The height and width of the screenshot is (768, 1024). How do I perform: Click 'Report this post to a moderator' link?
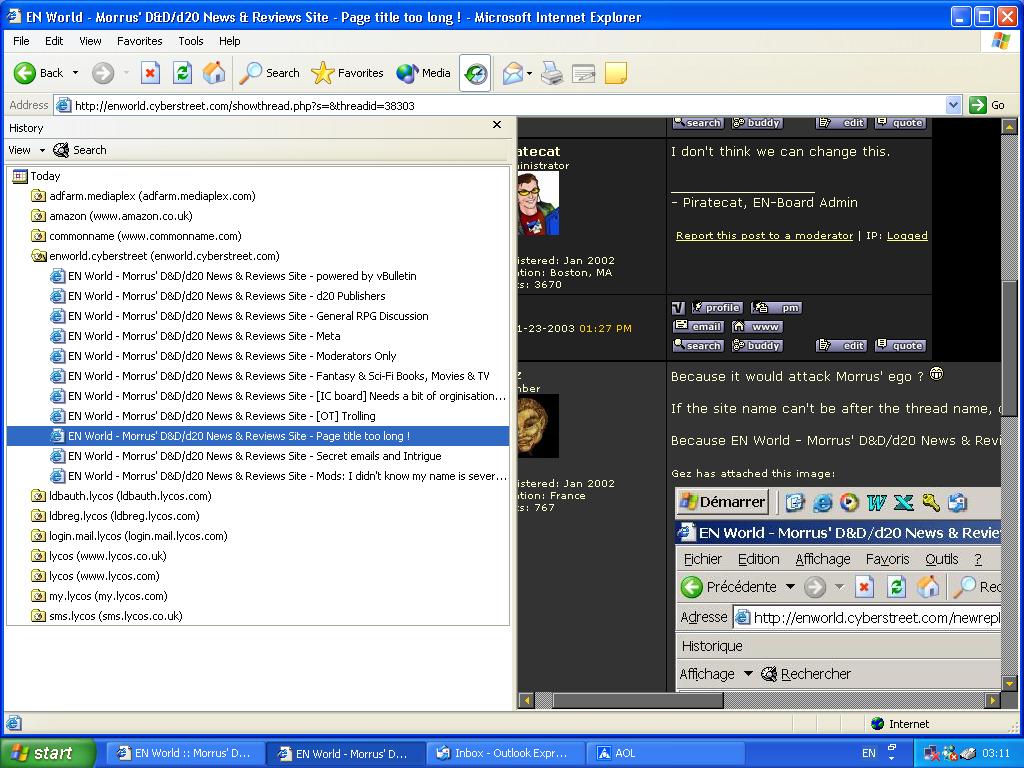tap(764, 236)
